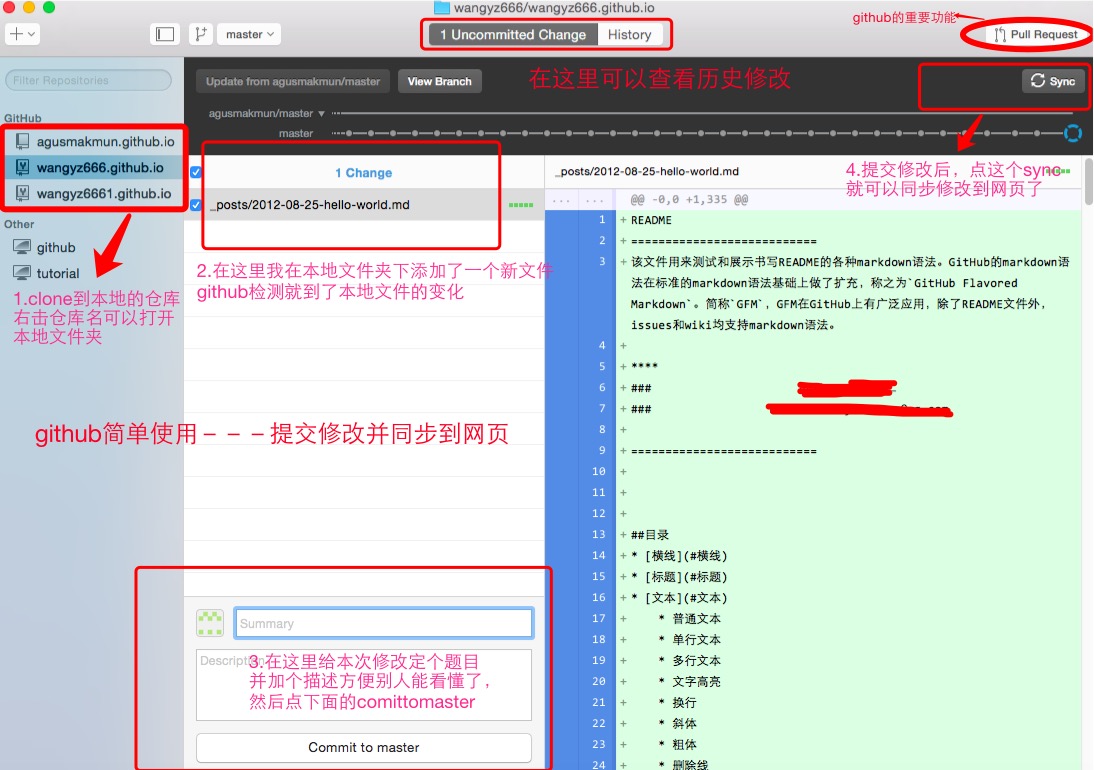Click the wangyz6661.github.io repo icon
Screen dimensions: 1094x770
point(22,193)
